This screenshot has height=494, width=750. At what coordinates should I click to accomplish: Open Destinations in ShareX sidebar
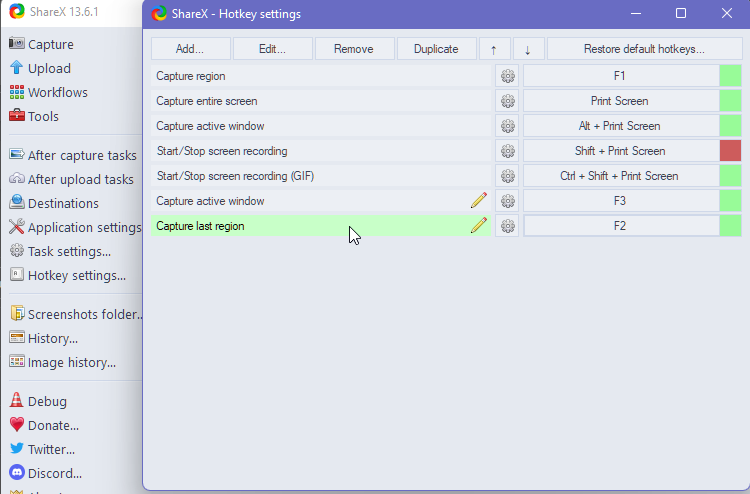coord(63,203)
